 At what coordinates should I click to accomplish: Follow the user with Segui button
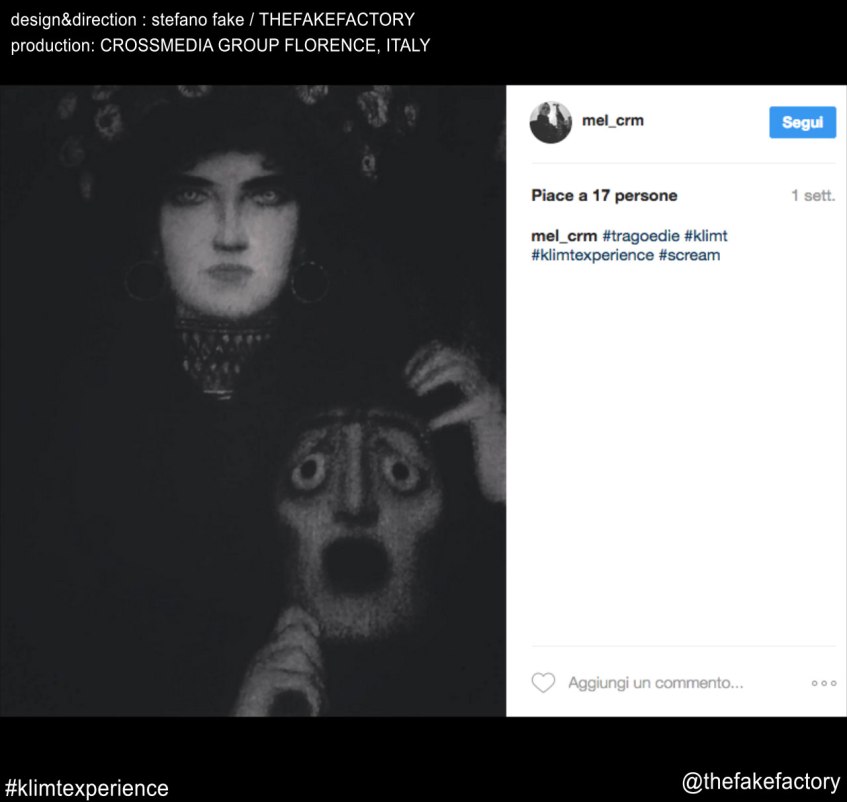(802, 123)
